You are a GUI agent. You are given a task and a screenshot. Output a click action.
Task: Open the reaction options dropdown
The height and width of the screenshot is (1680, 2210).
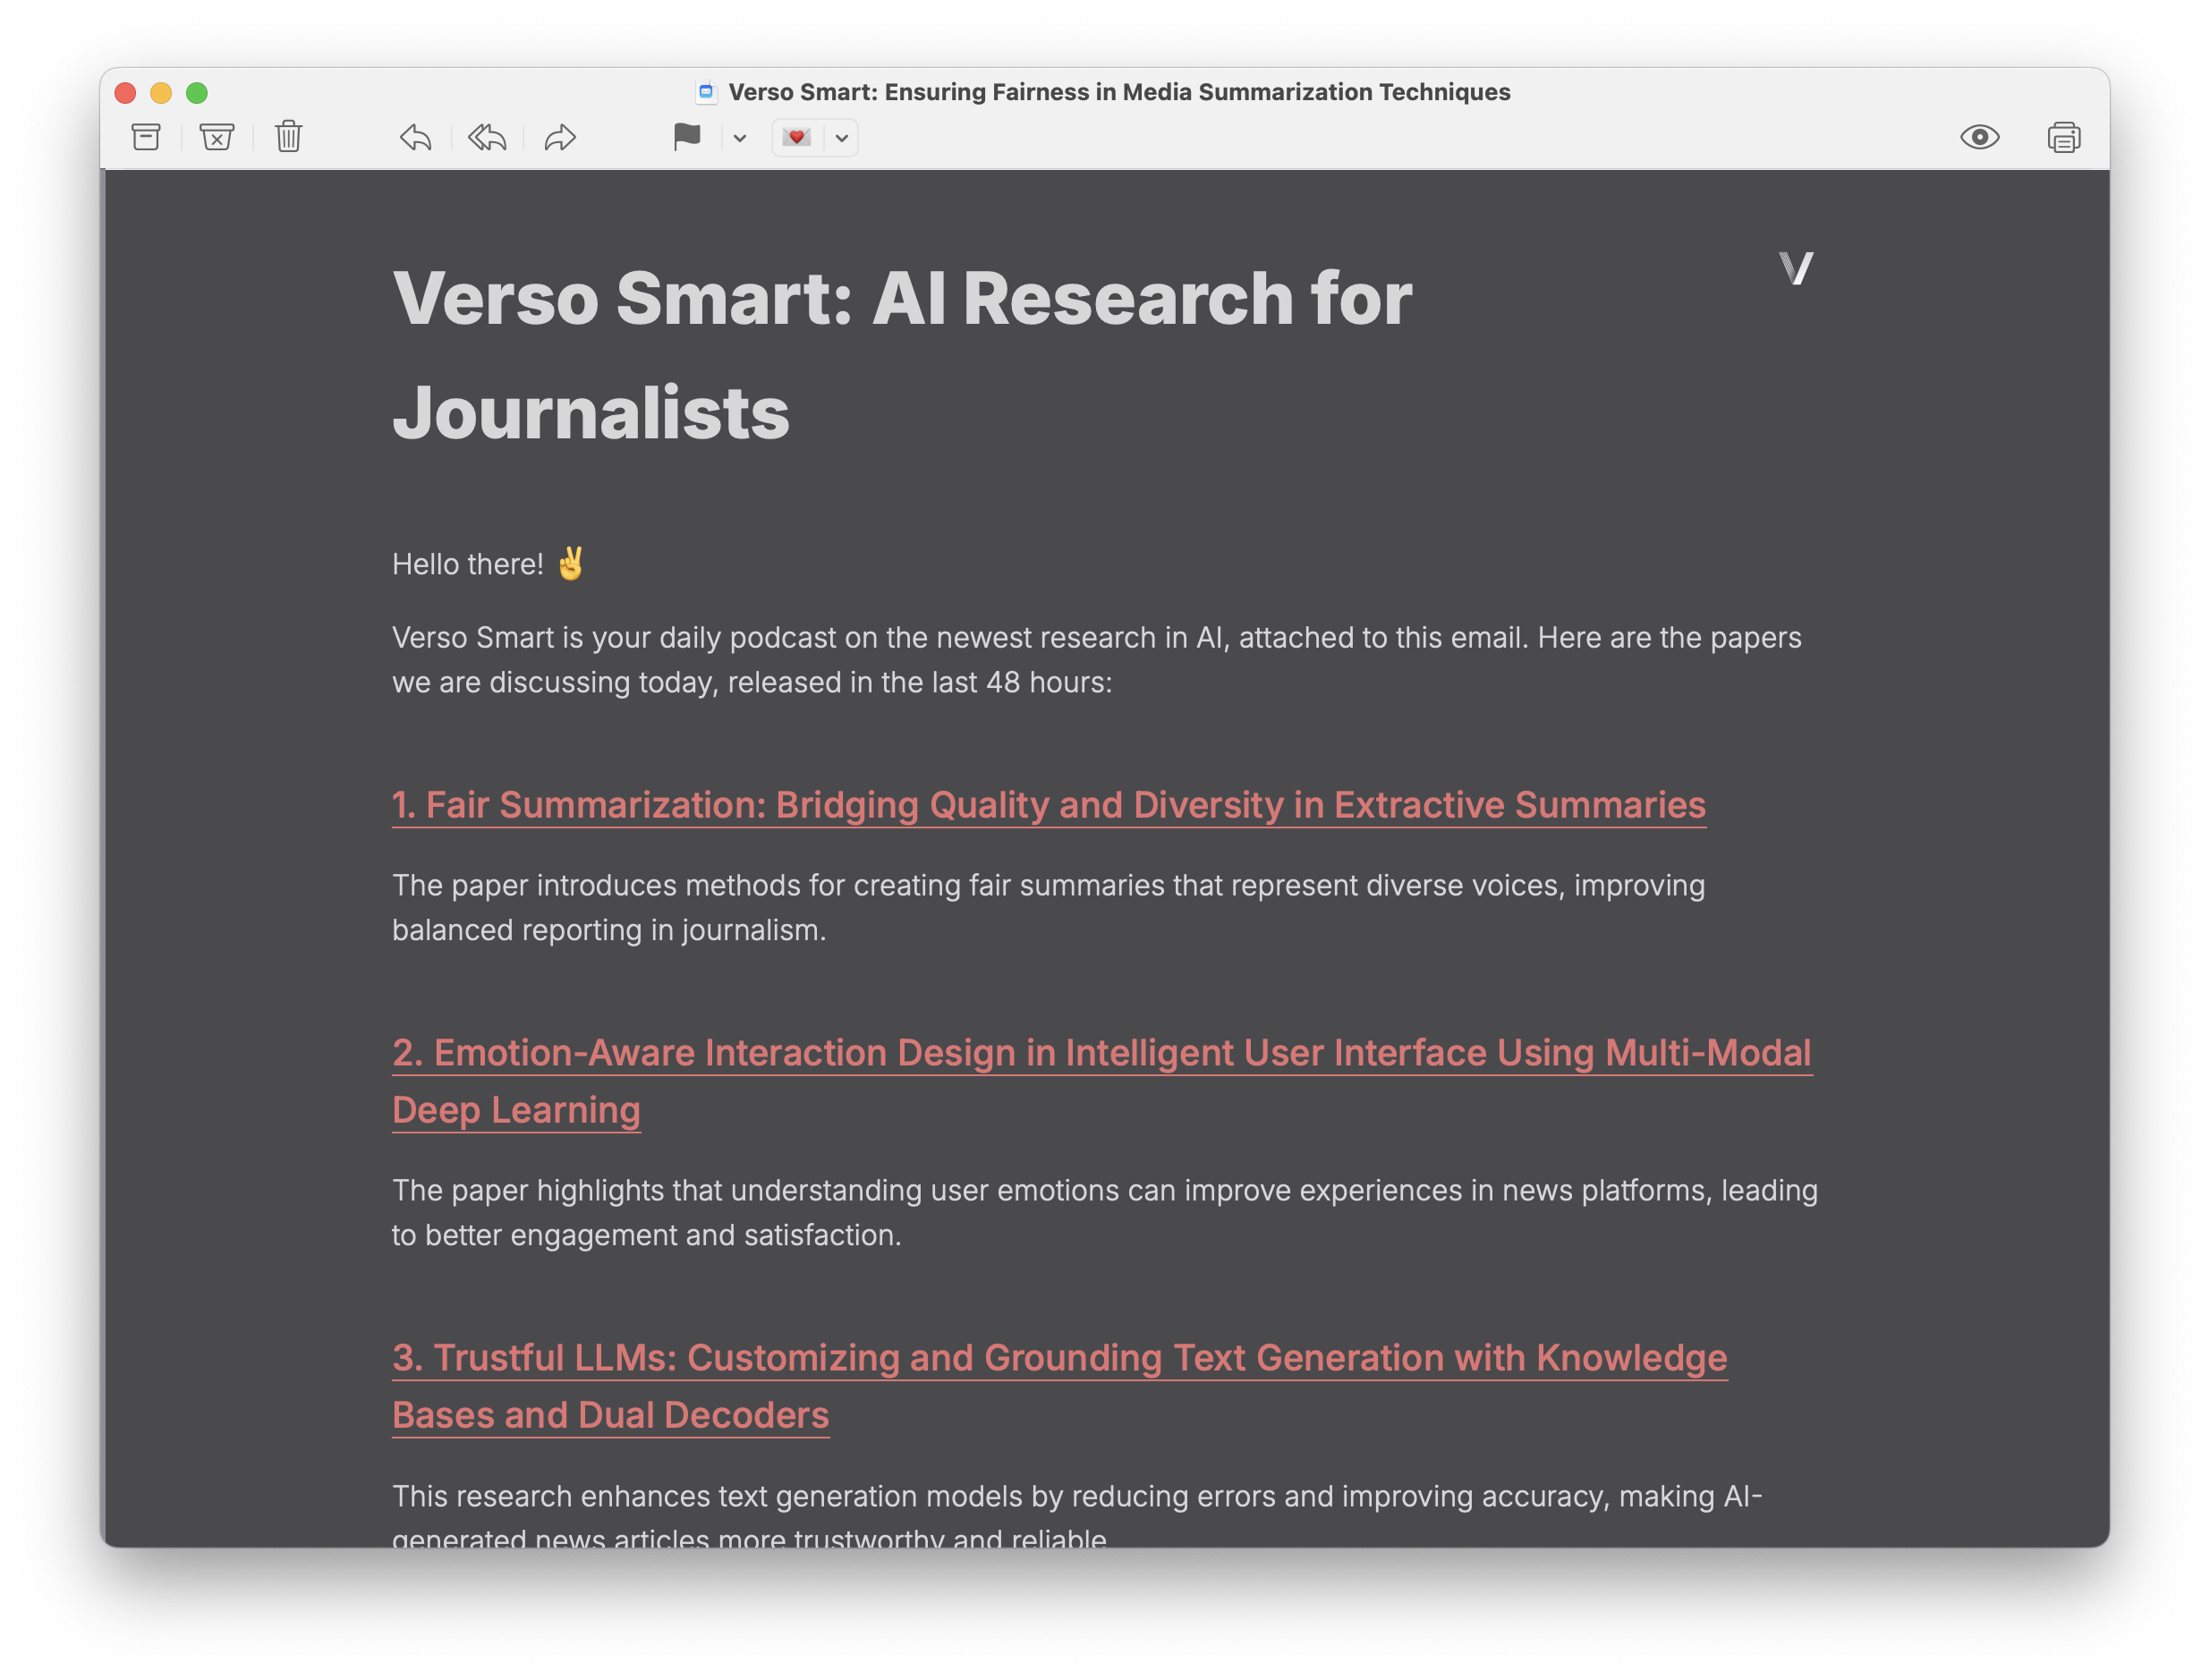click(841, 138)
